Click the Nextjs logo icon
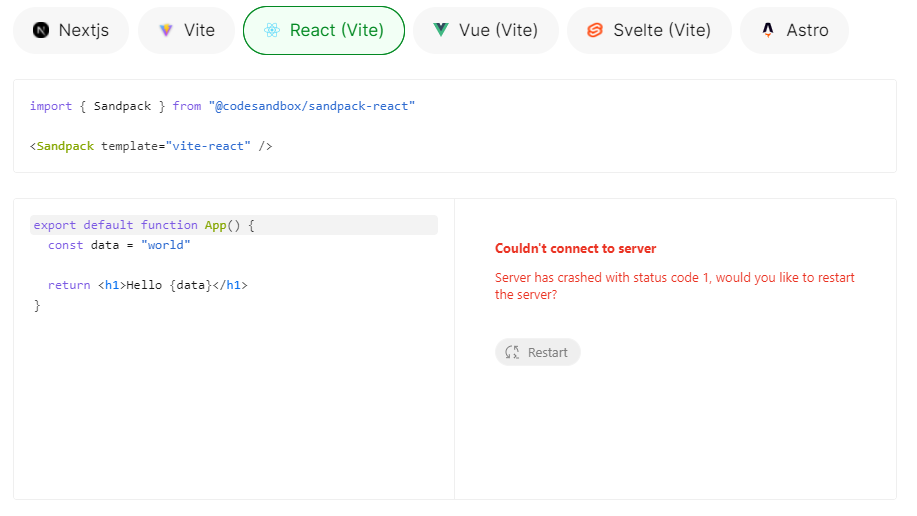917x516 pixels. pos(41,30)
